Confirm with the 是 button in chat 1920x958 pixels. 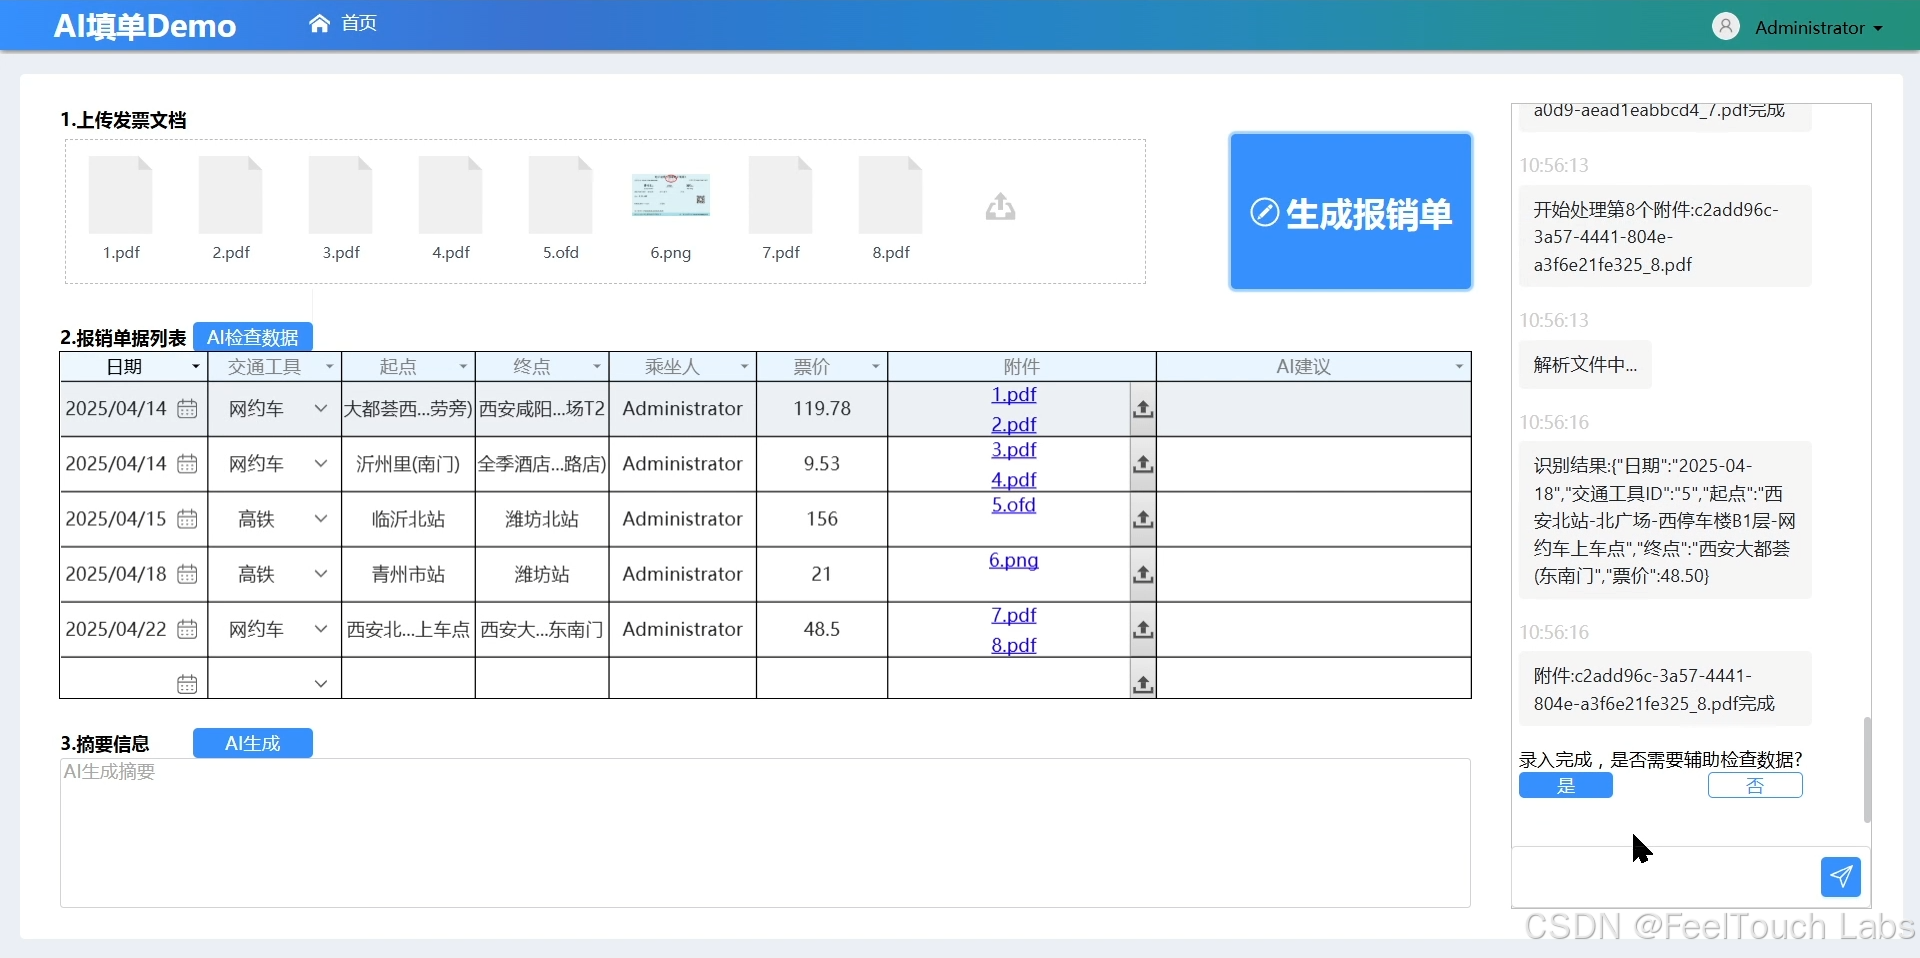pyautogui.click(x=1566, y=786)
